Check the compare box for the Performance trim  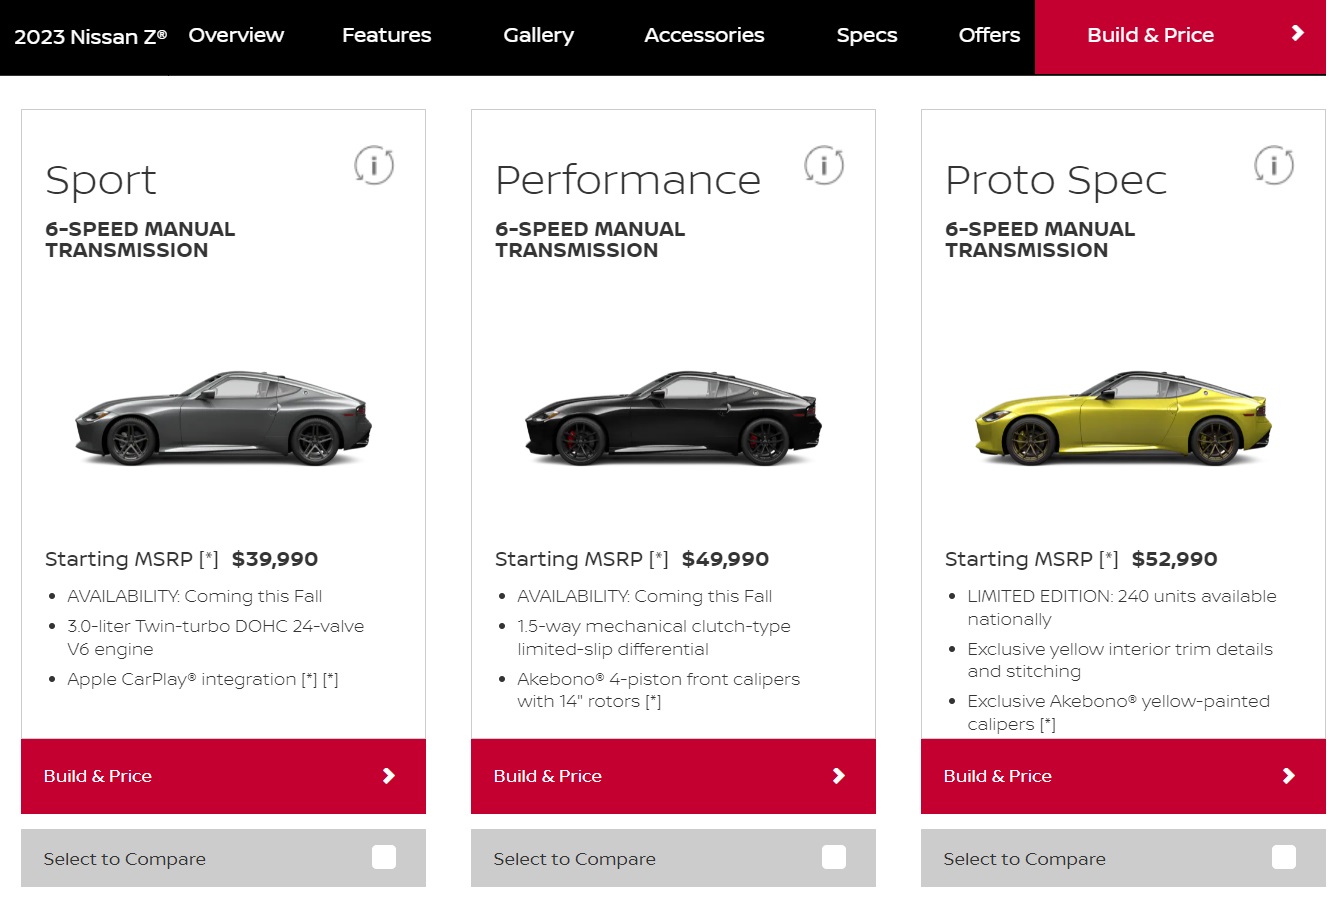click(833, 857)
